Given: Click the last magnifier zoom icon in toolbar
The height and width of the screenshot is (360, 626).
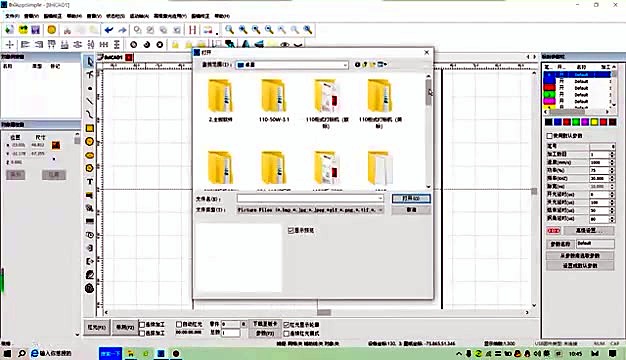Looking at the screenshot, I should (307, 30).
